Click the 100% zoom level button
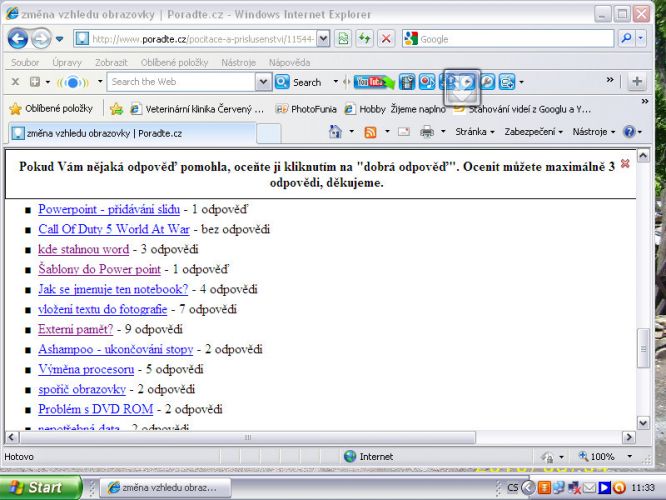This screenshot has width=666, height=500. pyautogui.click(x=597, y=457)
